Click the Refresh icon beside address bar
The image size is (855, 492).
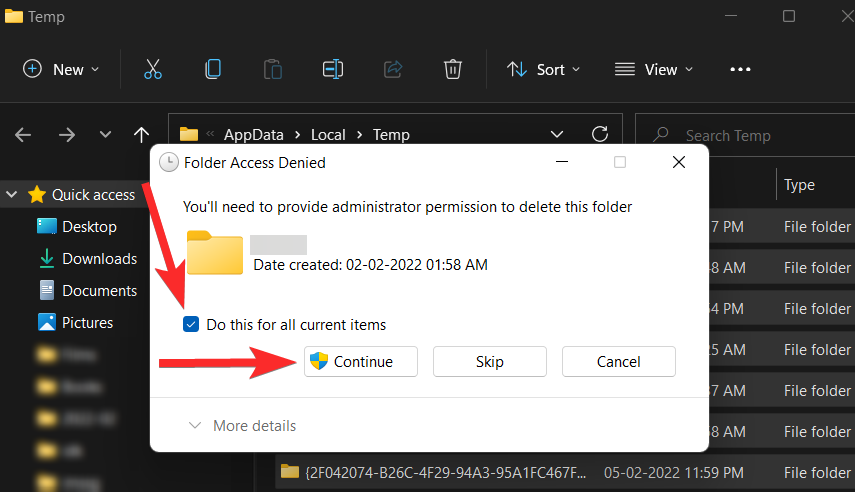click(600, 134)
